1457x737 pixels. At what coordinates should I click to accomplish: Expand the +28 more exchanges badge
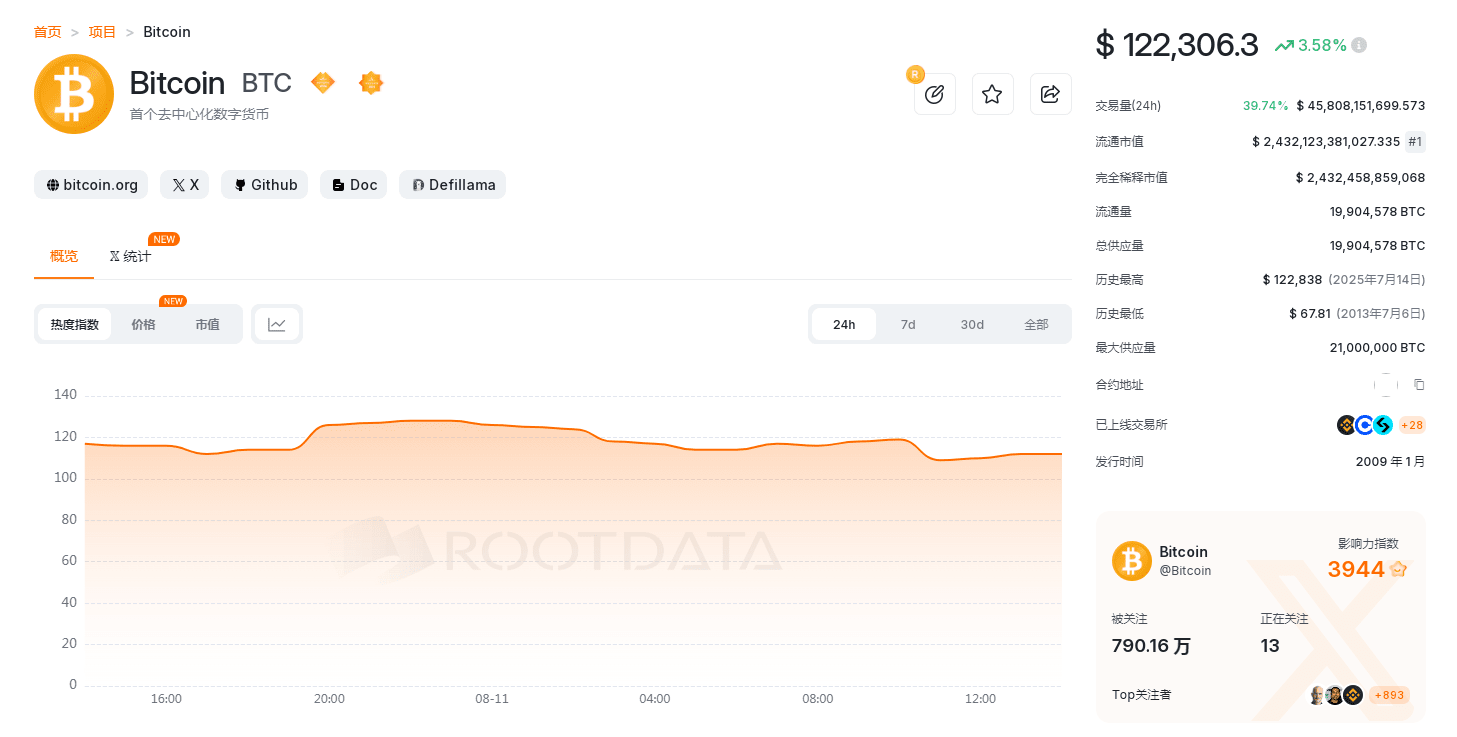coord(1412,425)
